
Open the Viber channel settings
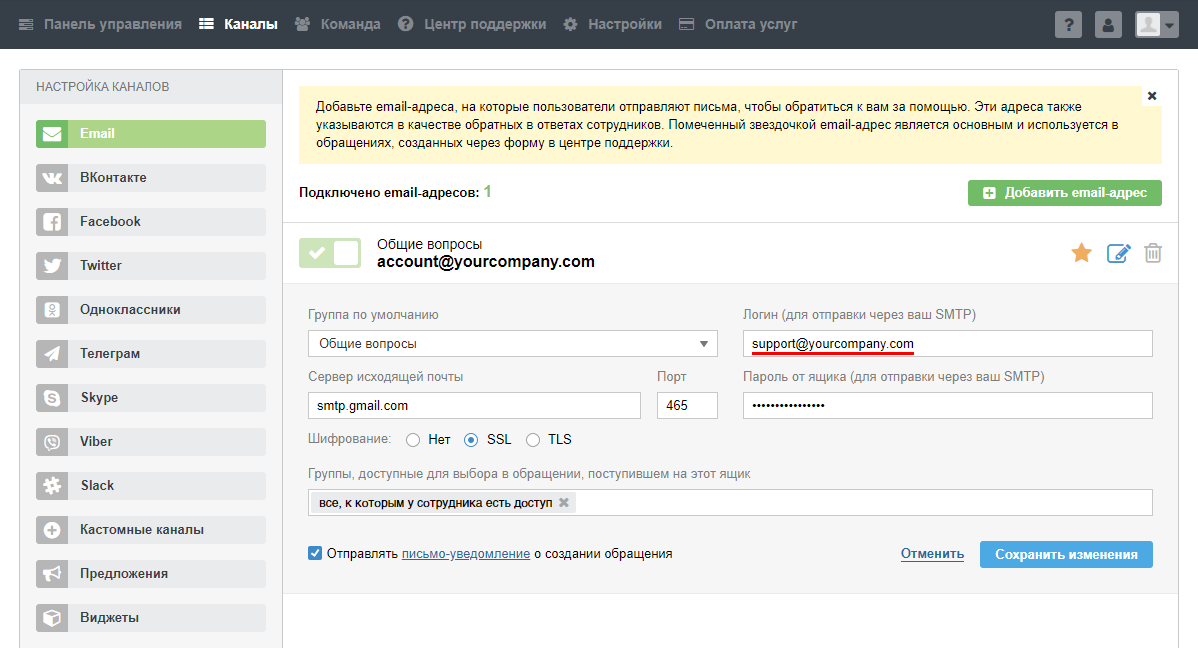tap(151, 442)
